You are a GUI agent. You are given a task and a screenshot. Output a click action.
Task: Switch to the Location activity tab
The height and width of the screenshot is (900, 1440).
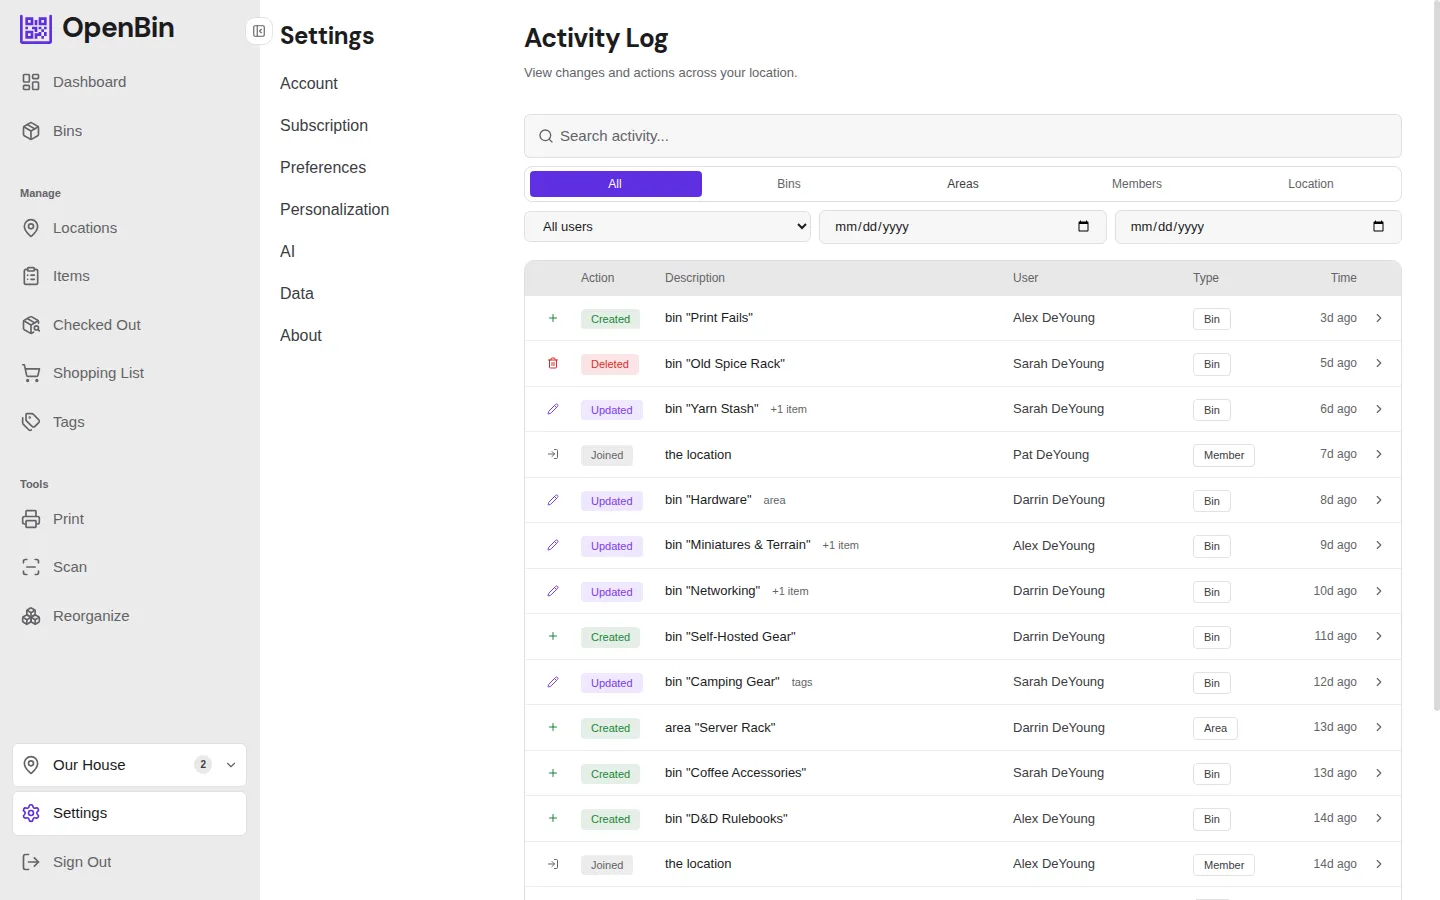[x=1311, y=184]
